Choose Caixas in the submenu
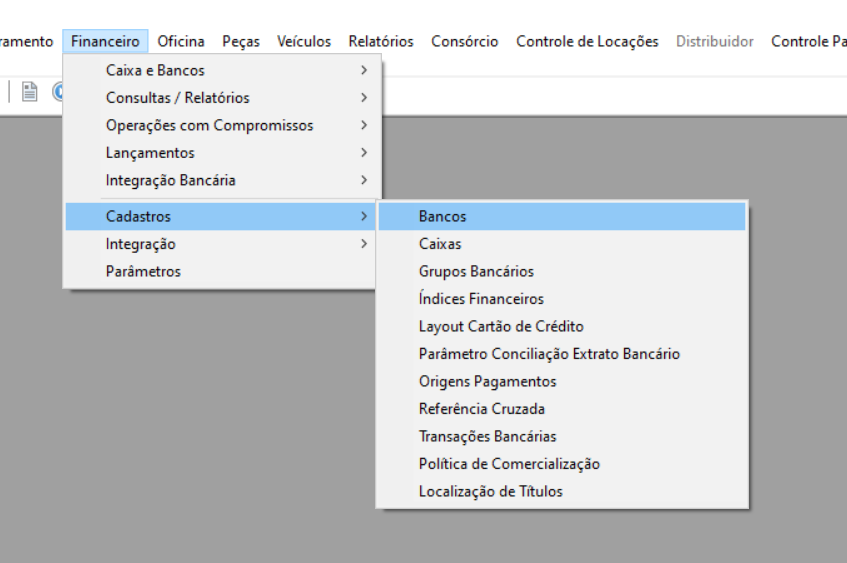Image resolution: width=847 pixels, height=563 pixels. 562,244
